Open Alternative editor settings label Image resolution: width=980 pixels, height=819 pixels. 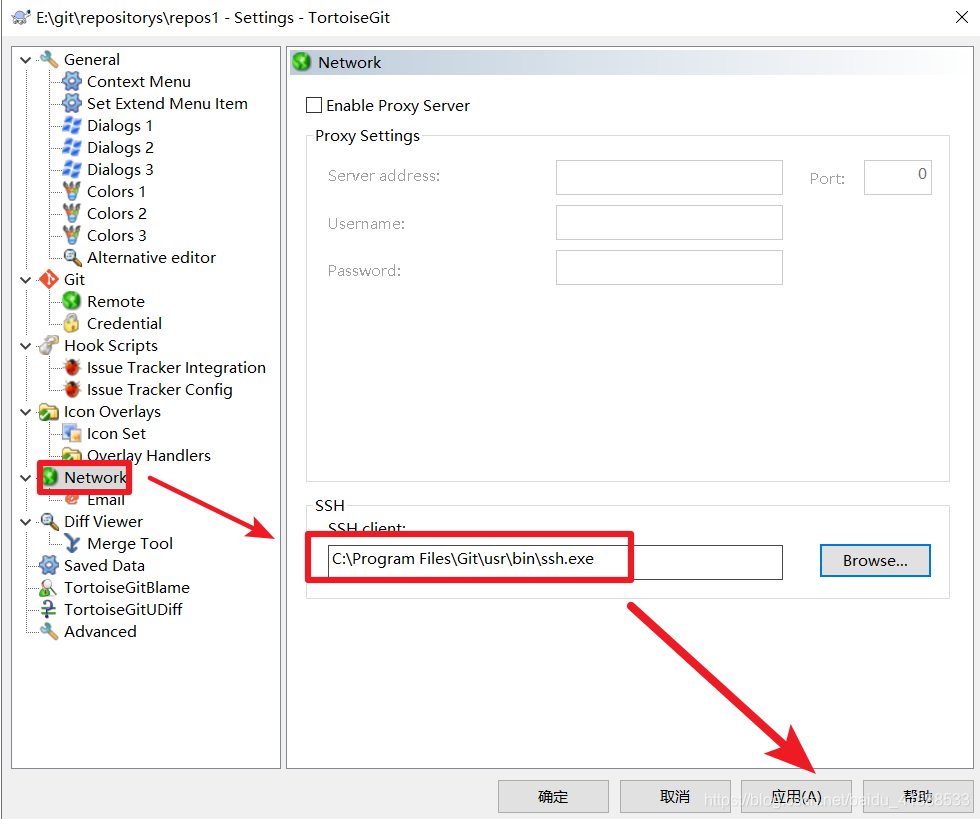coord(151,258)
